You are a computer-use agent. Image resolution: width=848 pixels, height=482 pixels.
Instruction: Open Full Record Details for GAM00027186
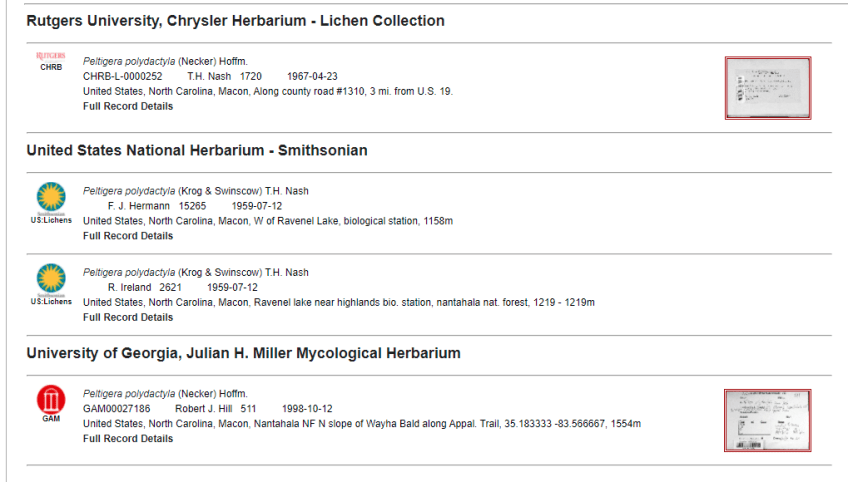click(128, 438)
